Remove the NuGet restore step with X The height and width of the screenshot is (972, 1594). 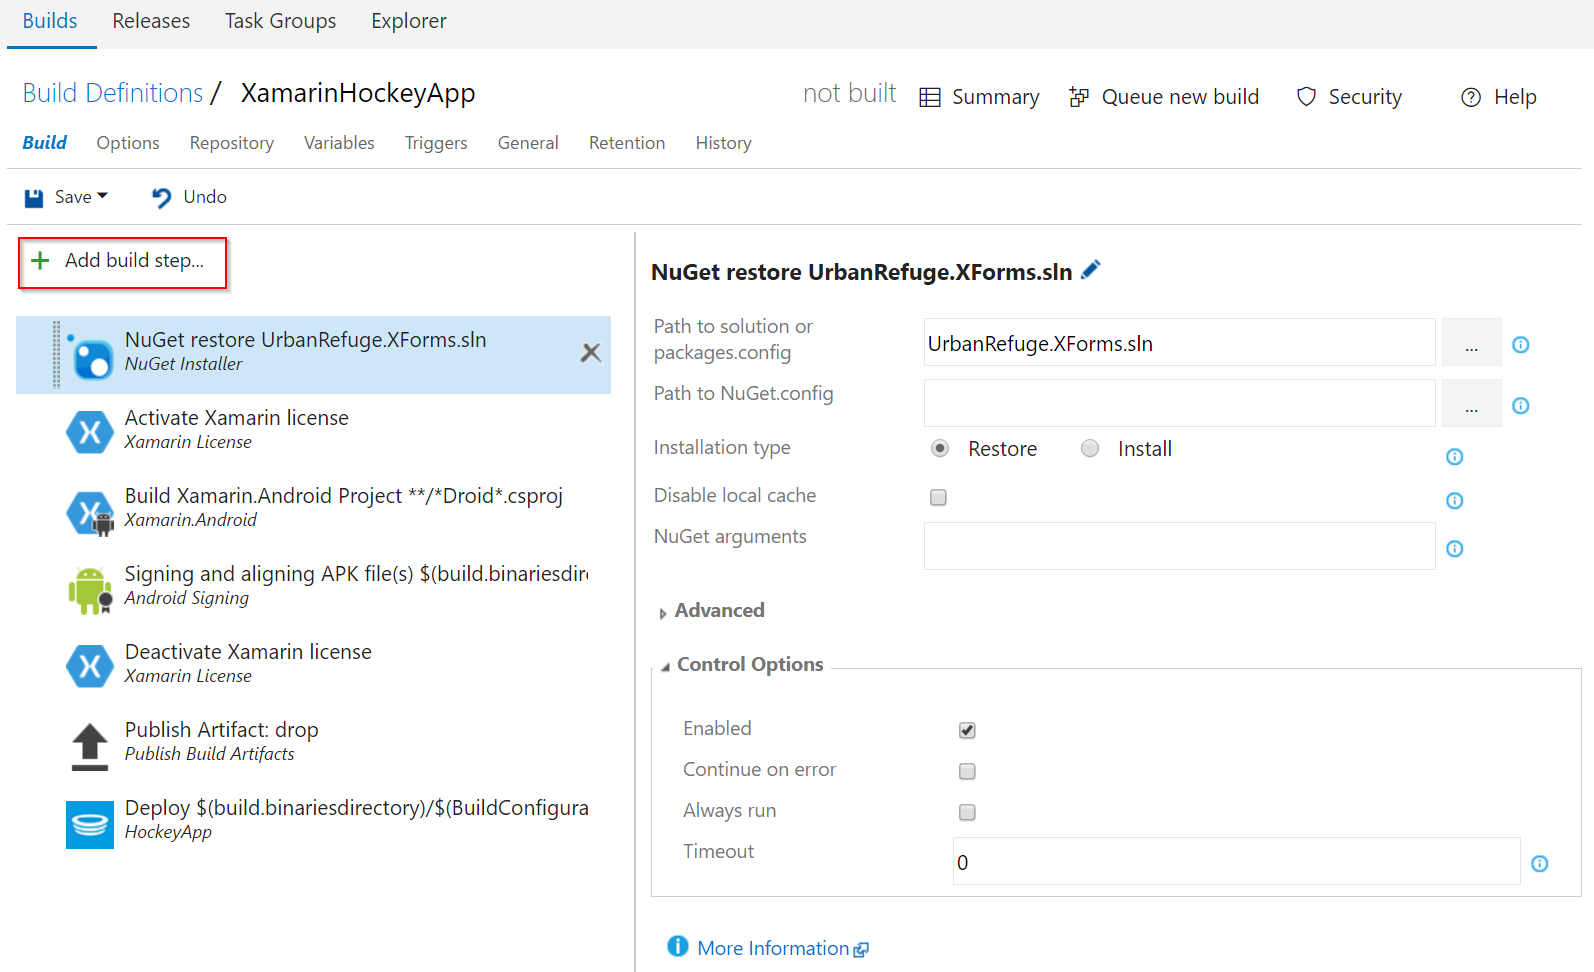(x=591, y=352)
